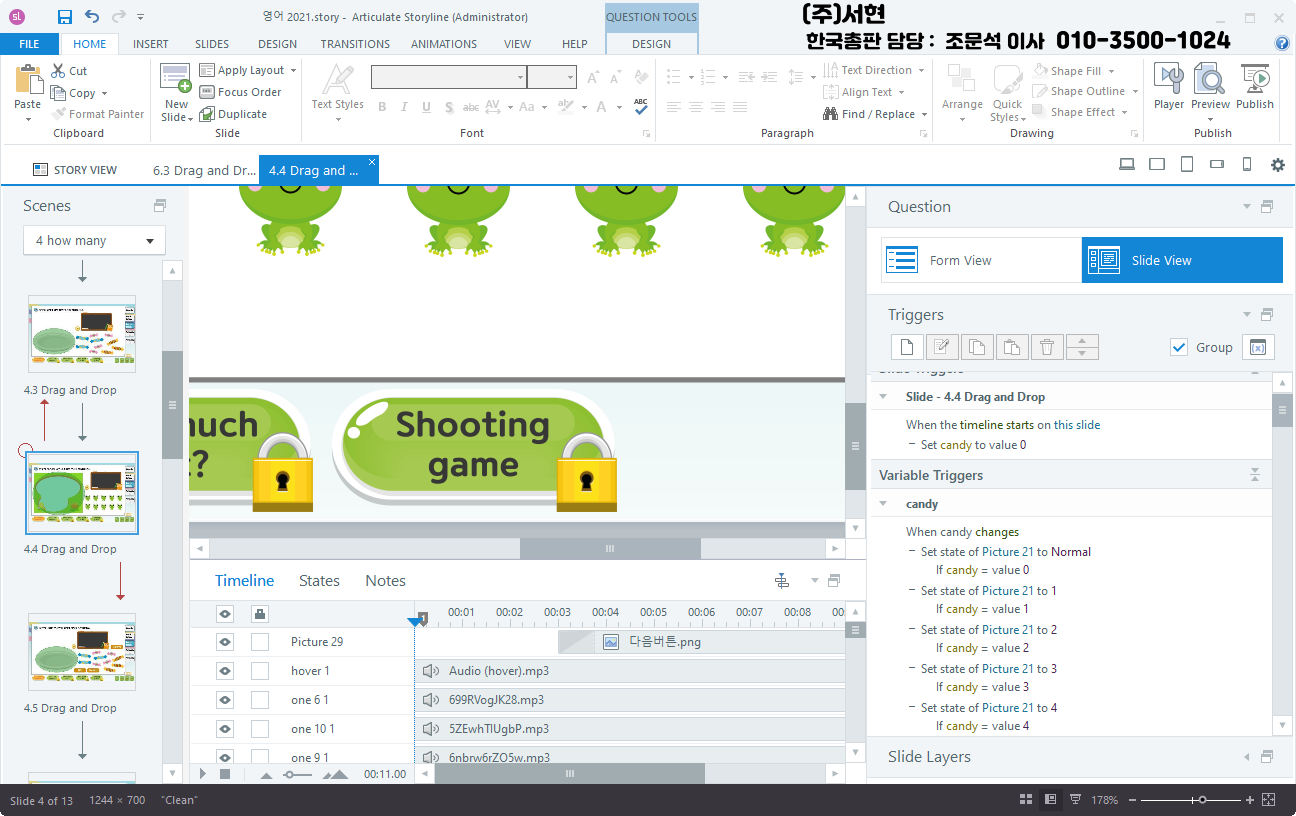
Task: Open the project variables manager icon
Action: click(1258, 347)
